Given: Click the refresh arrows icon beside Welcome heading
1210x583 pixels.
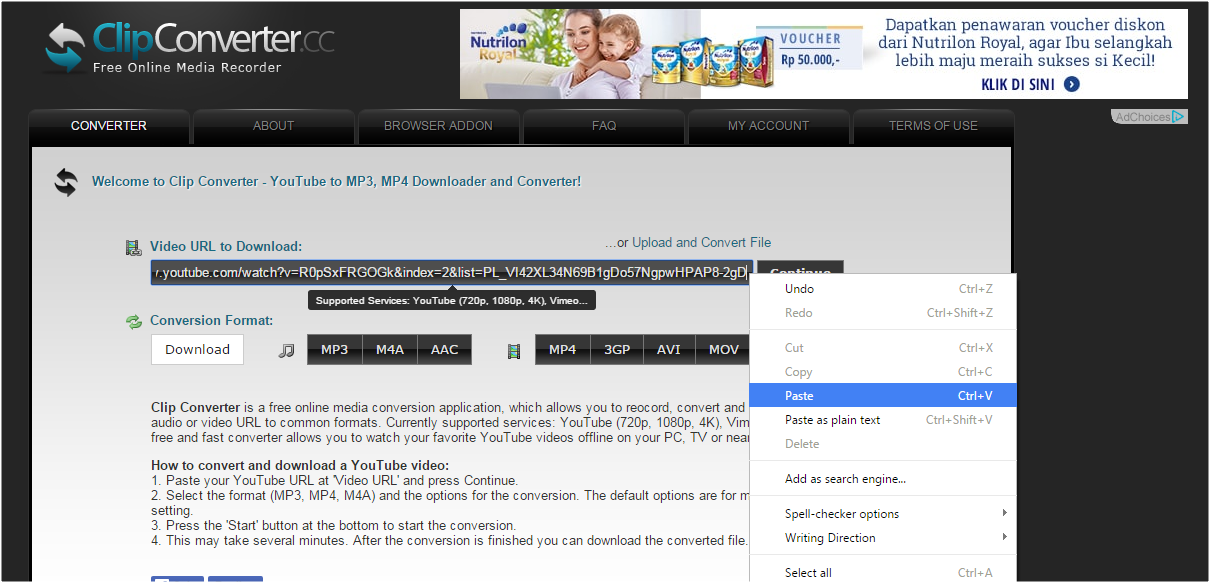Looking at the screenshot, I should [66, 182].
